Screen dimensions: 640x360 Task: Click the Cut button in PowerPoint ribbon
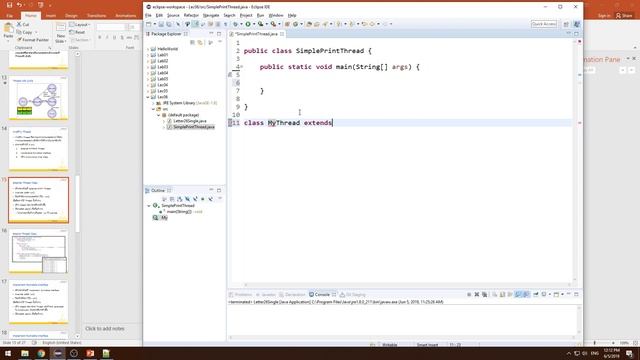click(23, 24)
